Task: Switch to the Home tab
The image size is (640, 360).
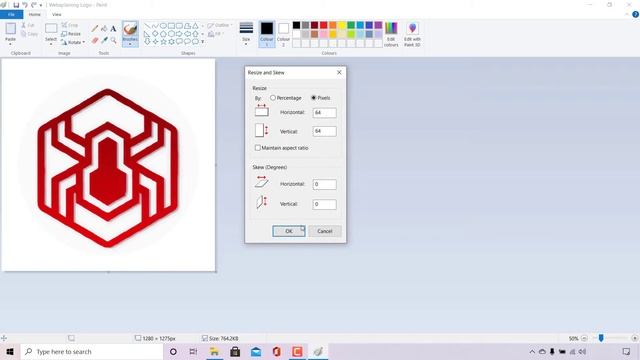Action: [35, 14]
